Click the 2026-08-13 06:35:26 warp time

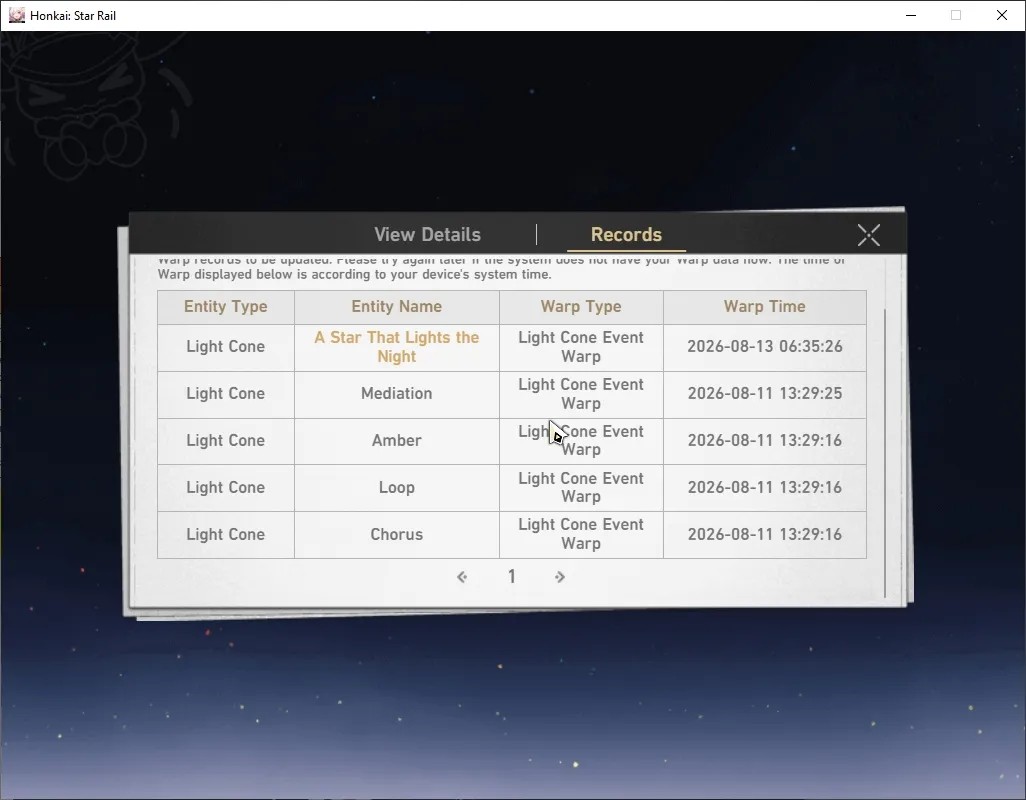pos(764,347)
